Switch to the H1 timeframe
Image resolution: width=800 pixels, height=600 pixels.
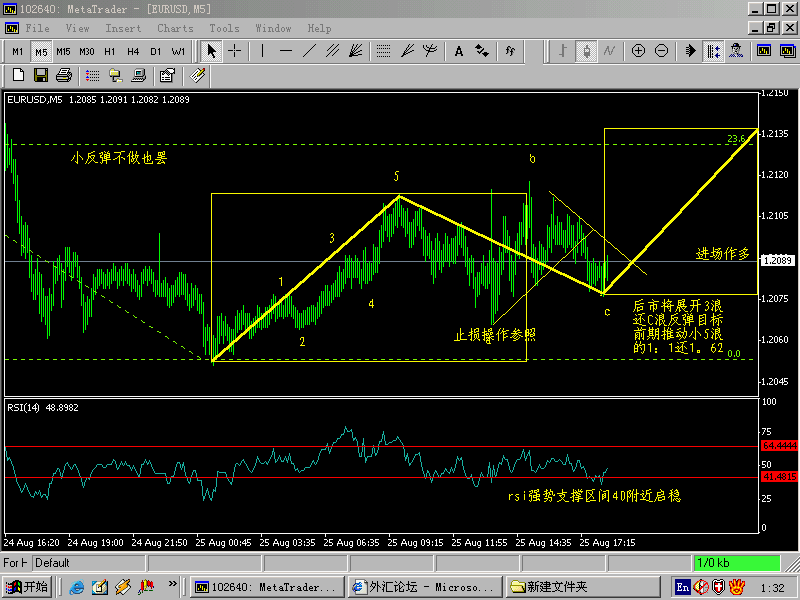(110, 52)
